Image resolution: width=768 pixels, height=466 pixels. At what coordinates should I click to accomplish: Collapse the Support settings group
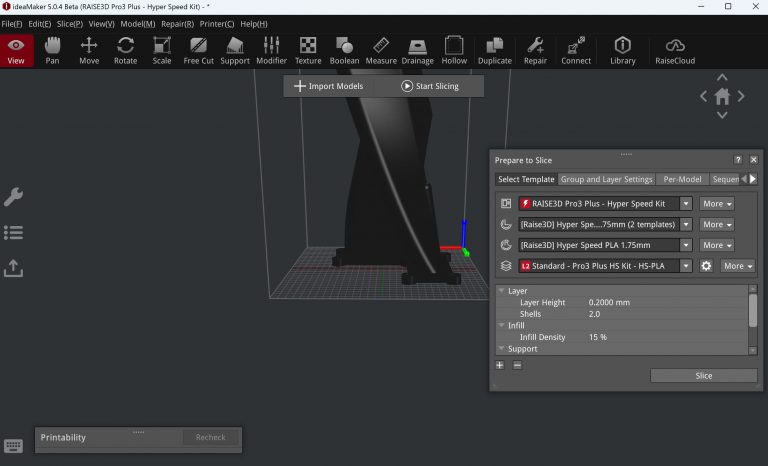502,348
